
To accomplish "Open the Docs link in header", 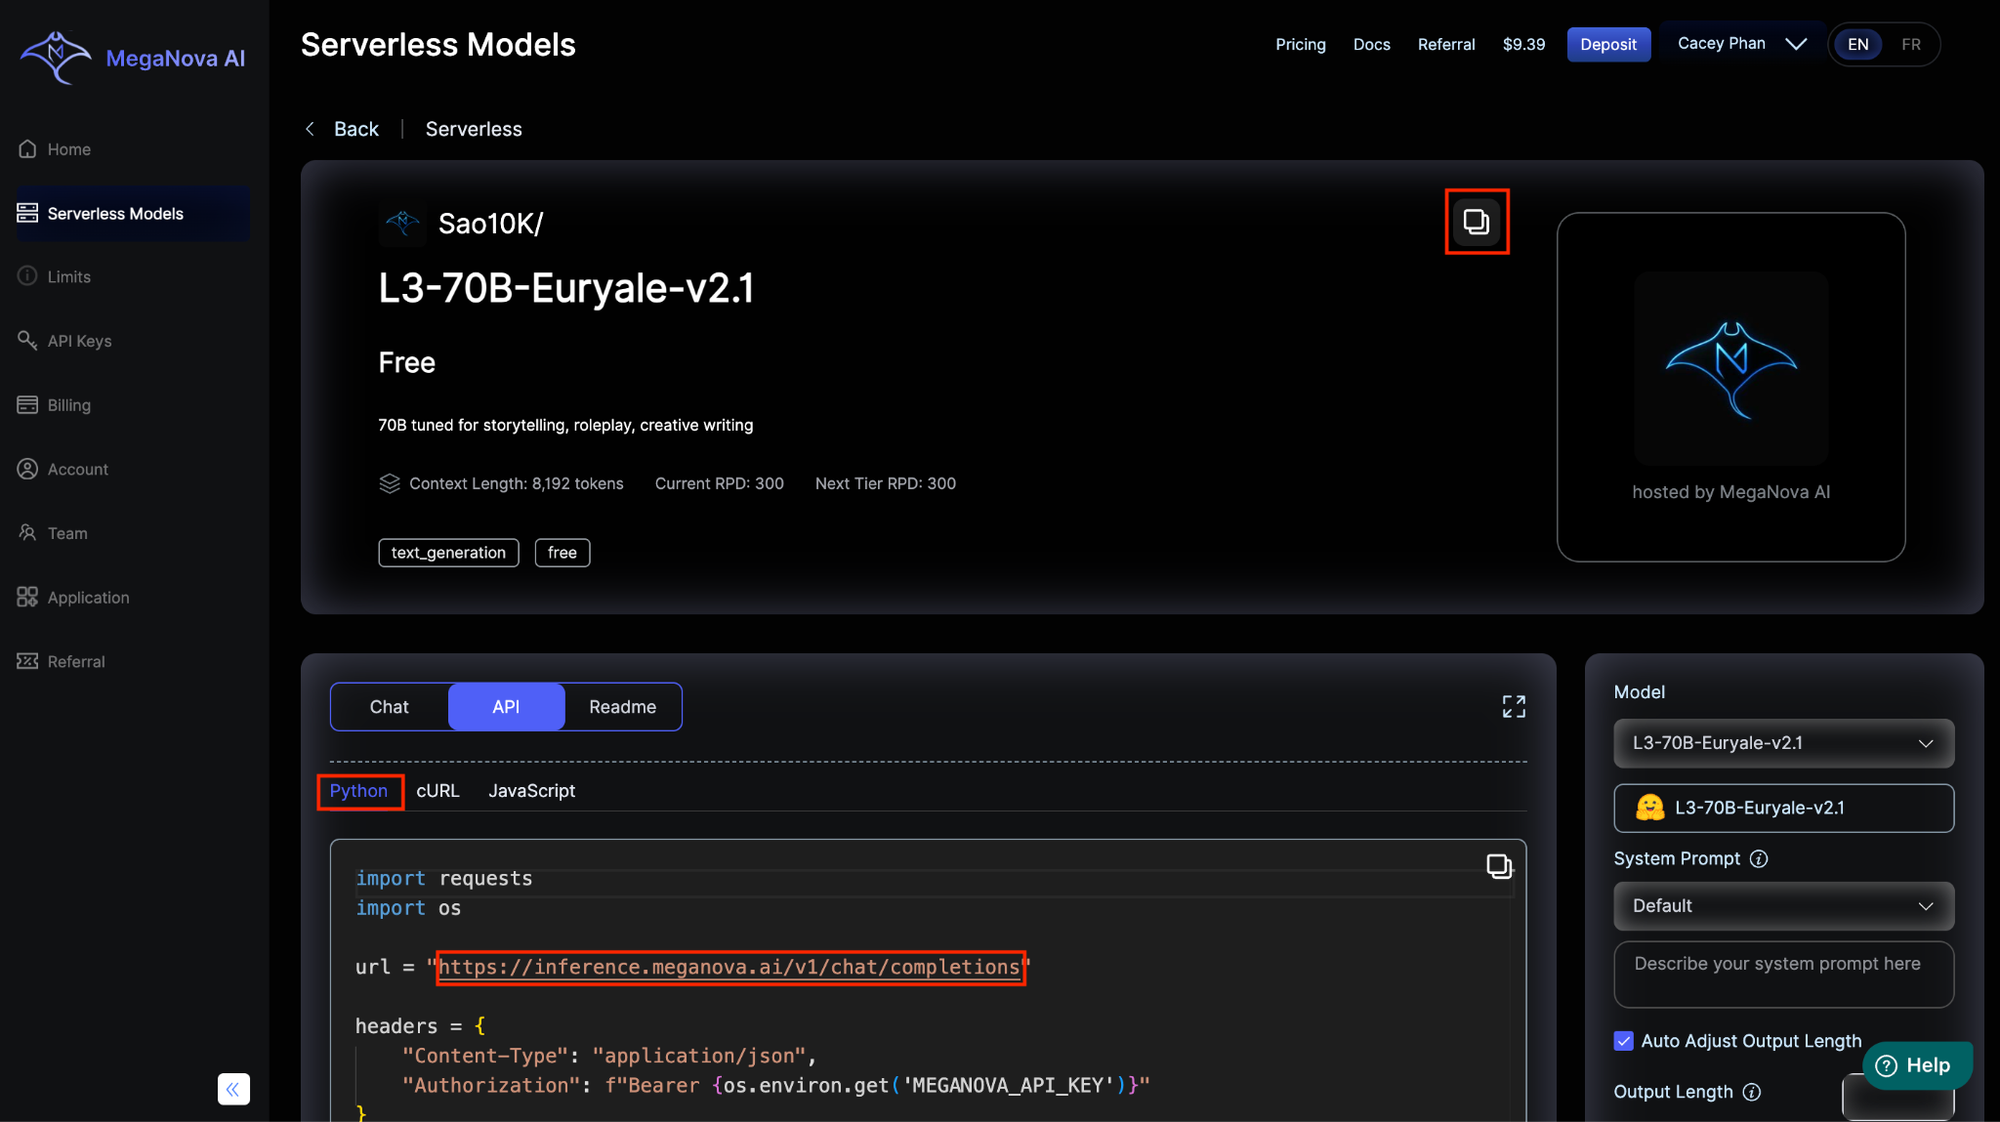I will [x=1371, y=44].
